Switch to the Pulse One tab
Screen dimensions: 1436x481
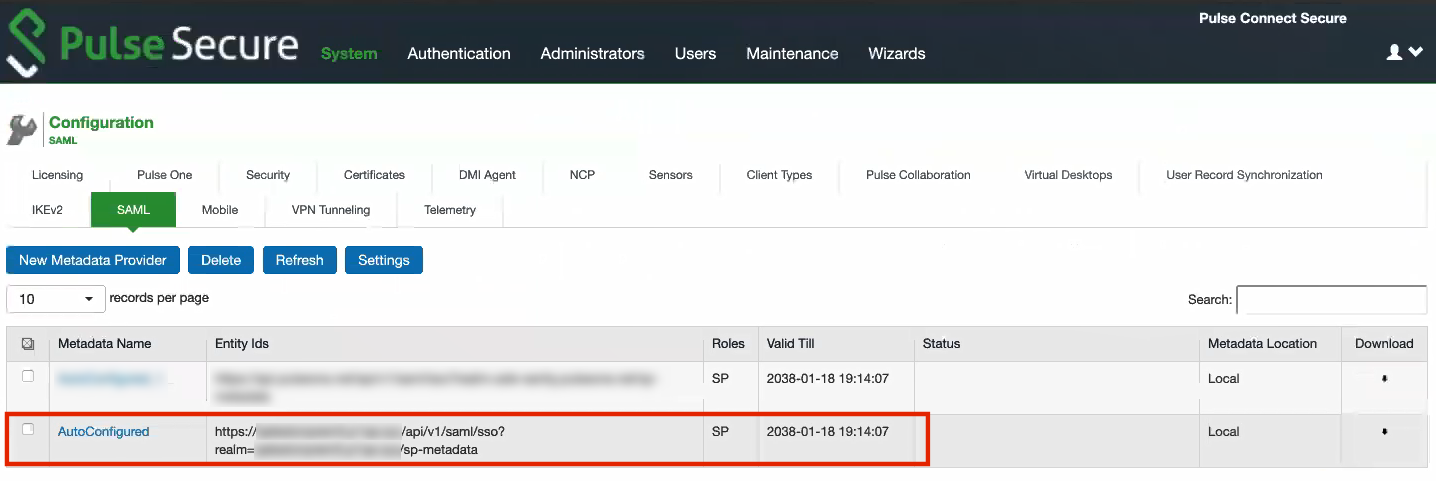coord(165,175)
